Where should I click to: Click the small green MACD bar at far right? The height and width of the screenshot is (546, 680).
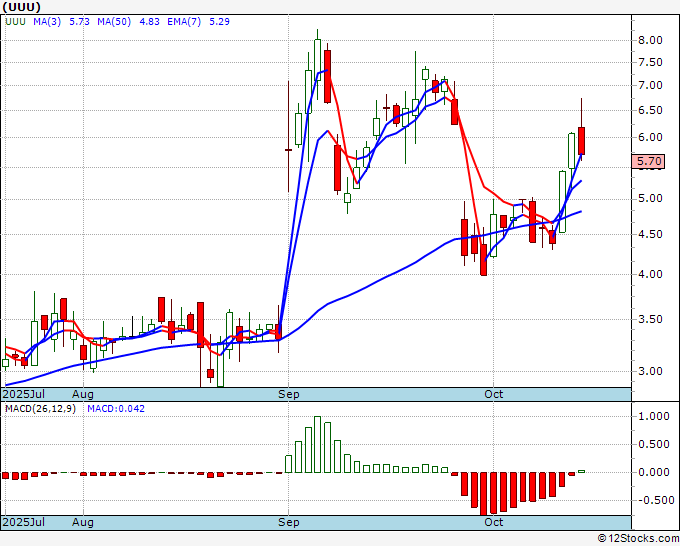pos(582,471)
